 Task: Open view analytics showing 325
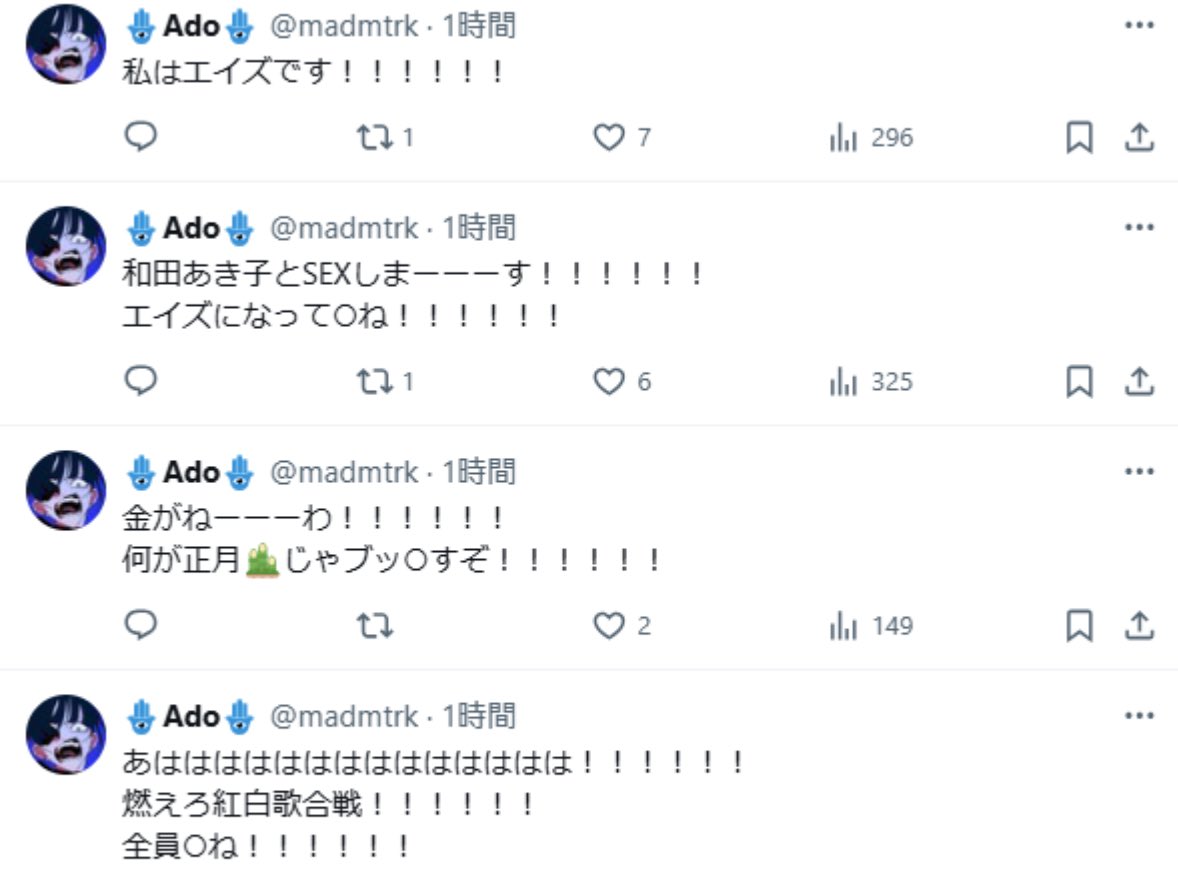(x=871, y=381)
